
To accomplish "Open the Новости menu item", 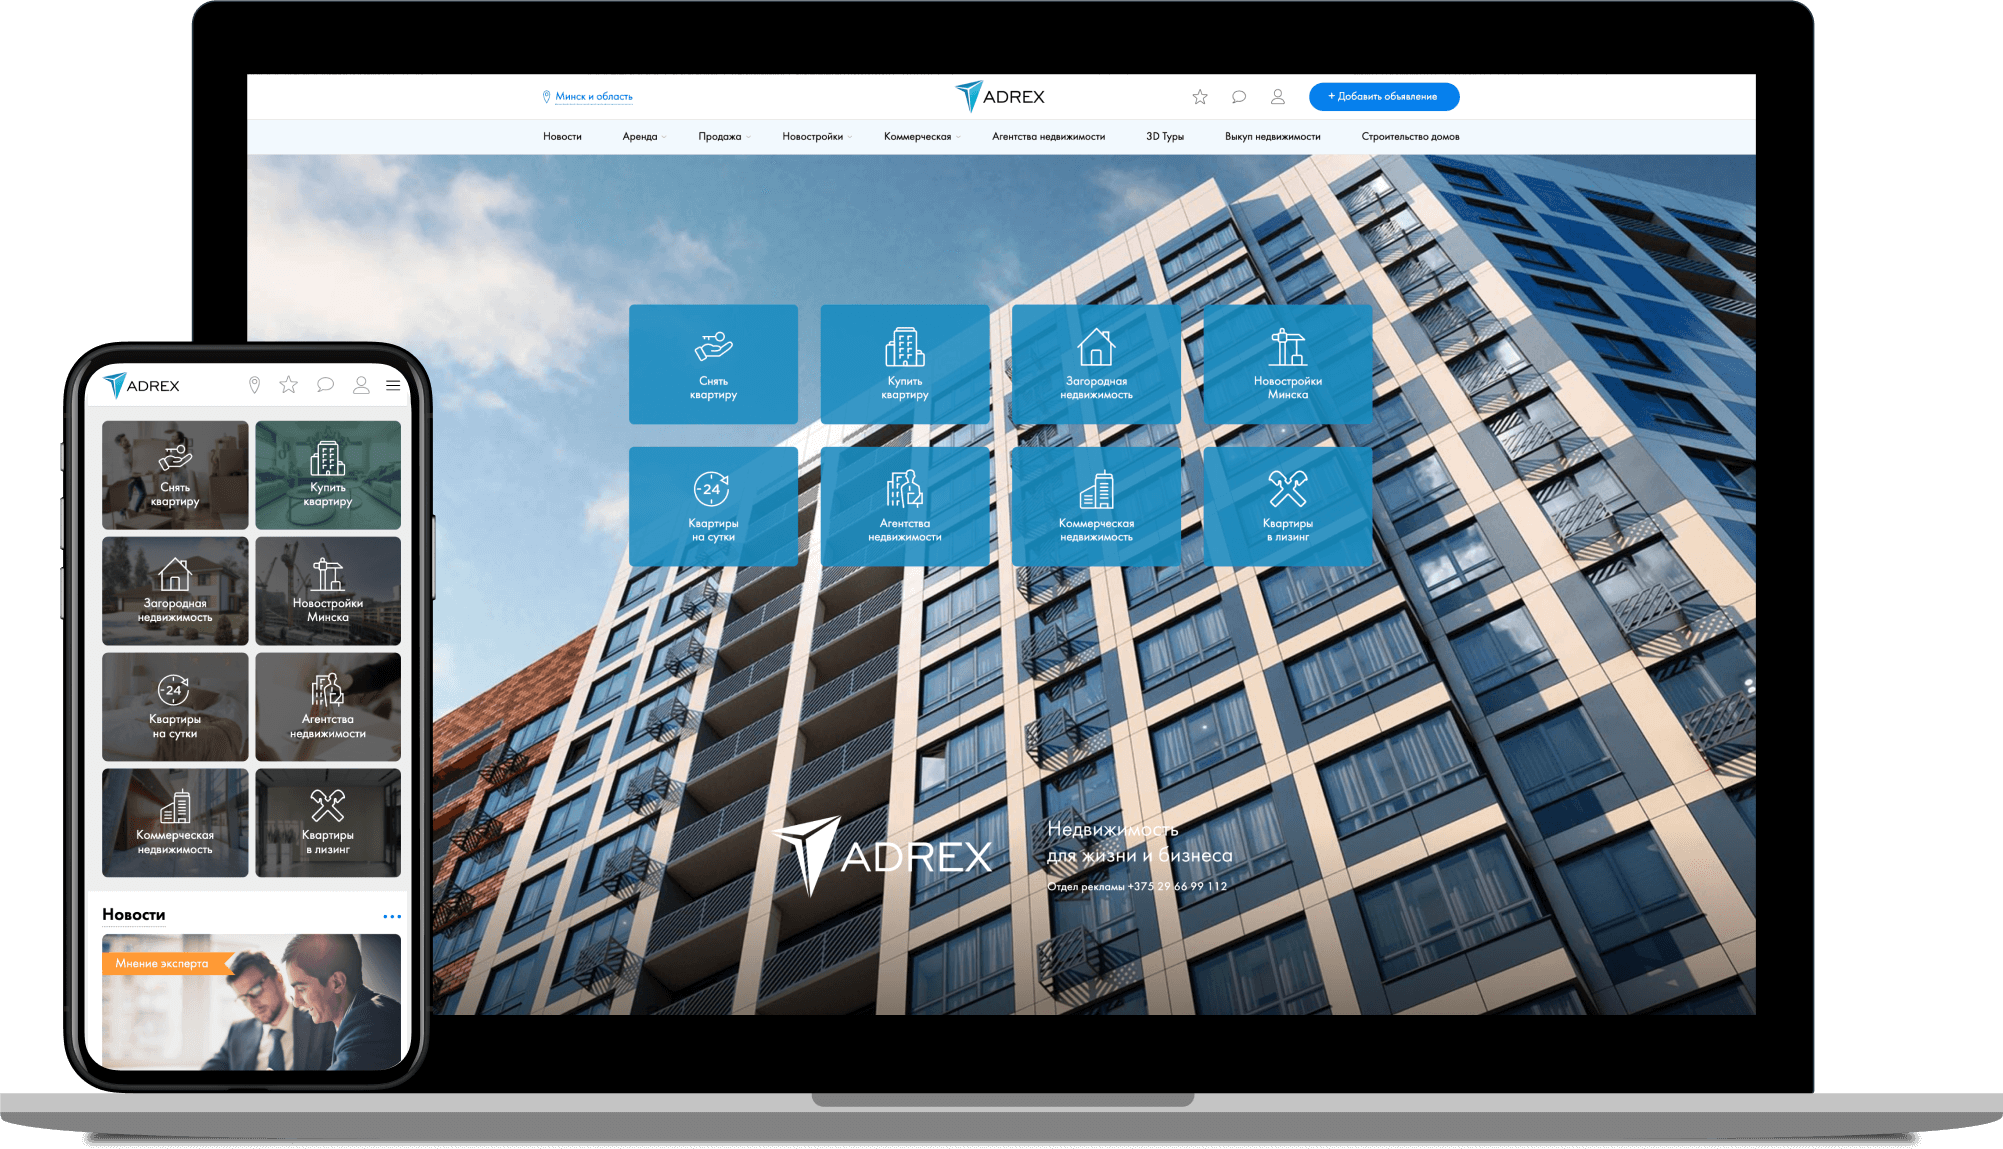I will click(562, 137).
